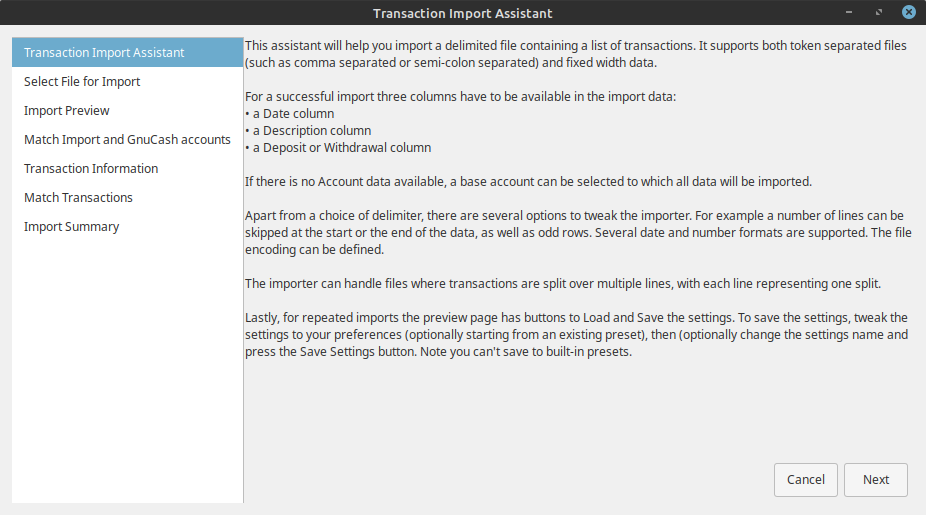
Task: Click the 'a Date column' bullet line
Action: point(293,114)
